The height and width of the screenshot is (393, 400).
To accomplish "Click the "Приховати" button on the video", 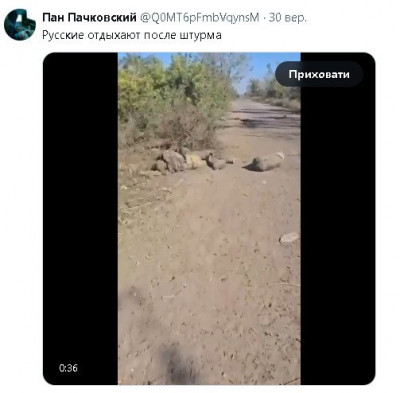I will pos(319,74).
